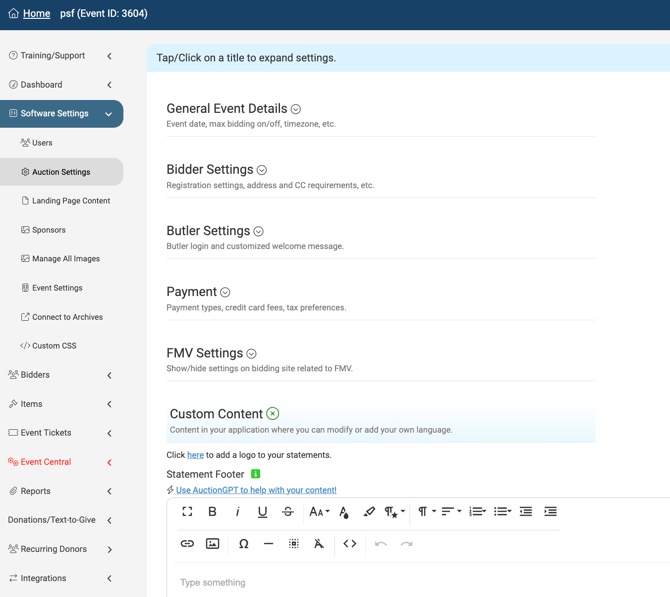Enter fullscreen mode in the editor

click(187, 512)
